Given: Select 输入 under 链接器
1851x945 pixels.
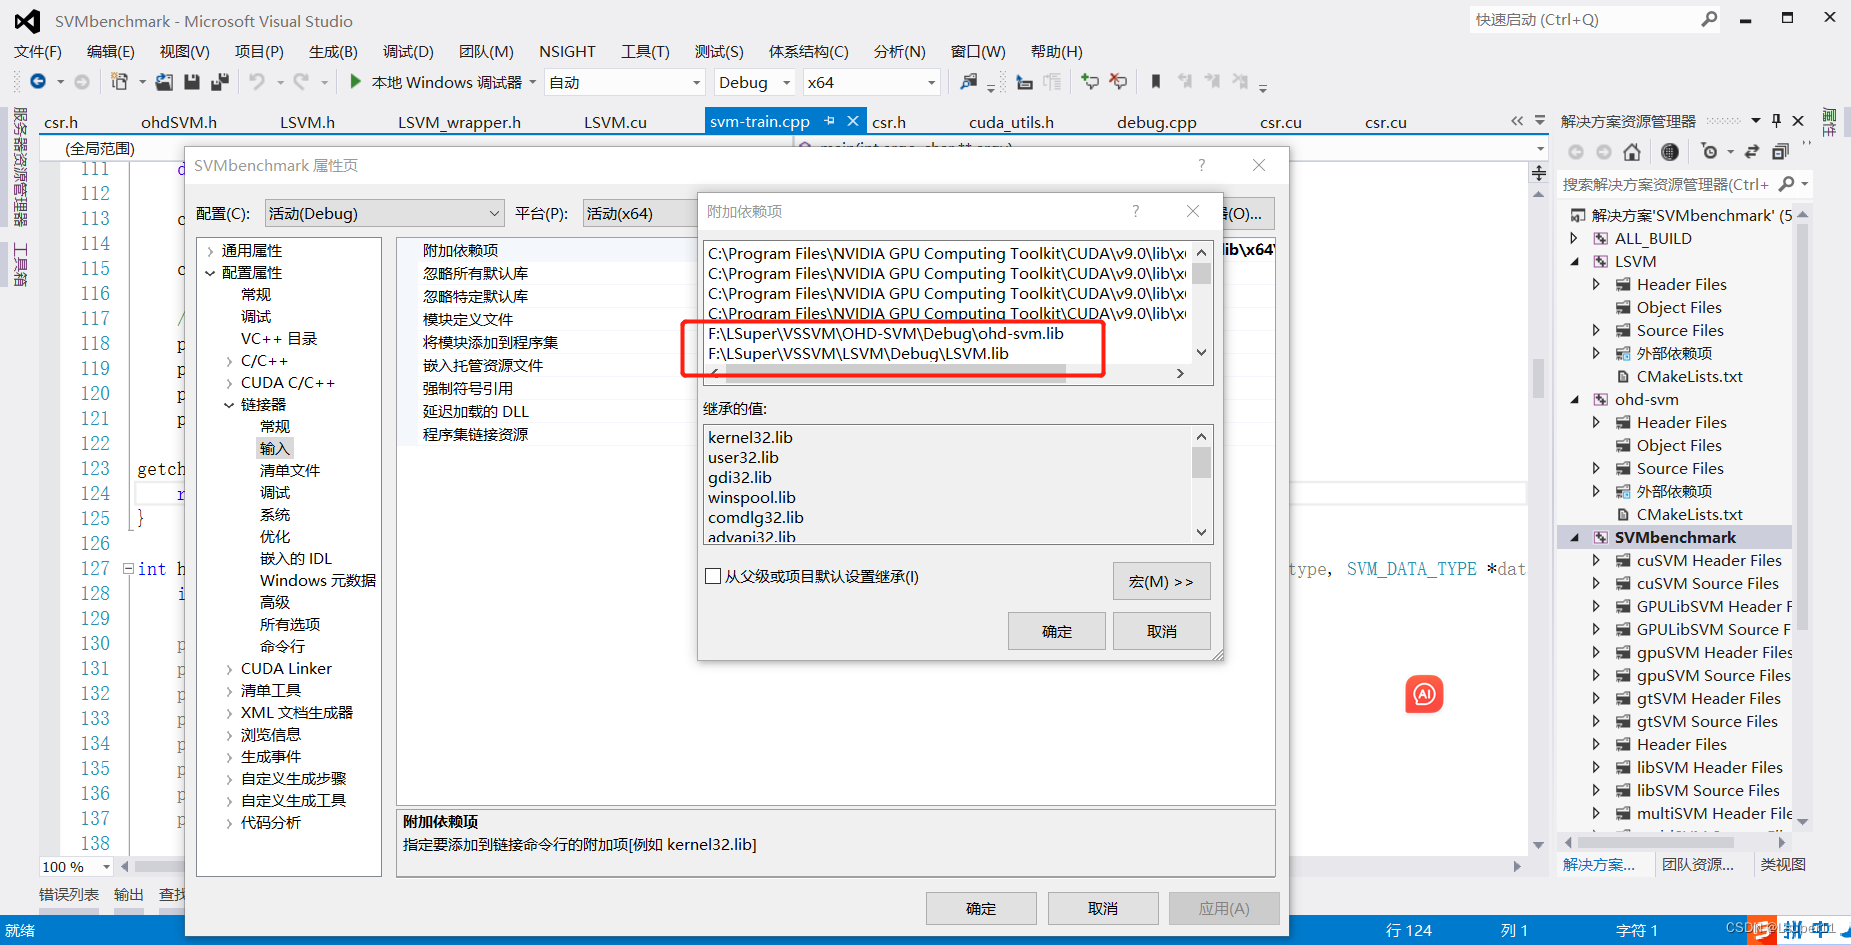Looking at the screenshot, I should coord(274,448).
